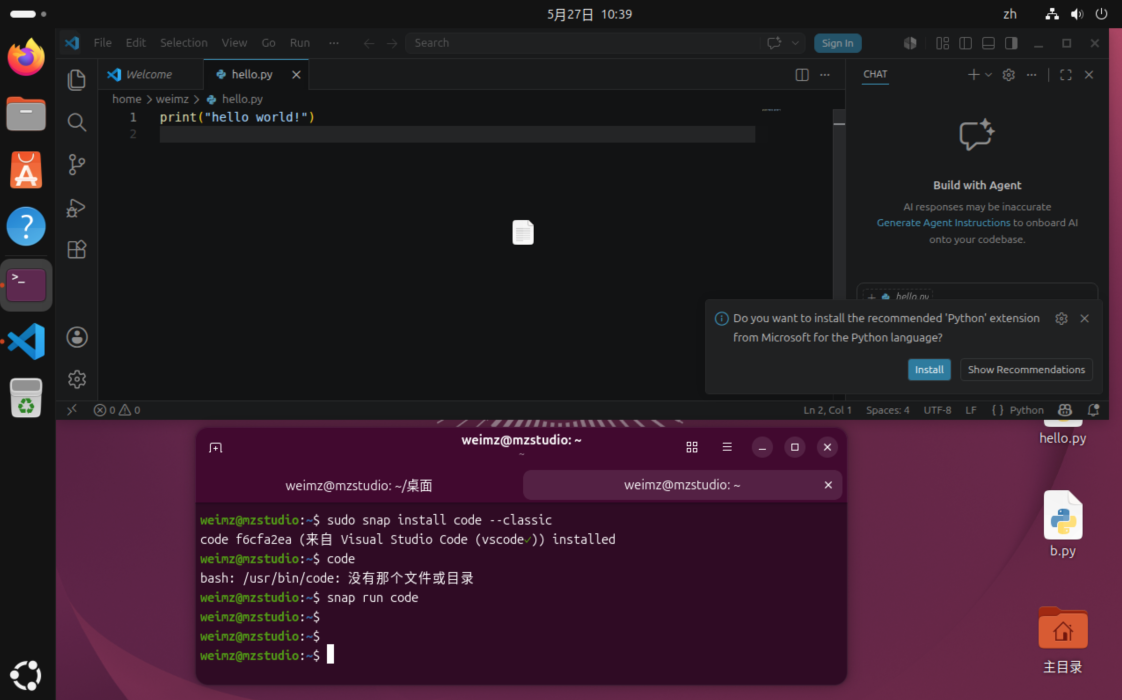The image size is (1122, 700).
Task: Change line ending via LF
Action: [971, 410]
